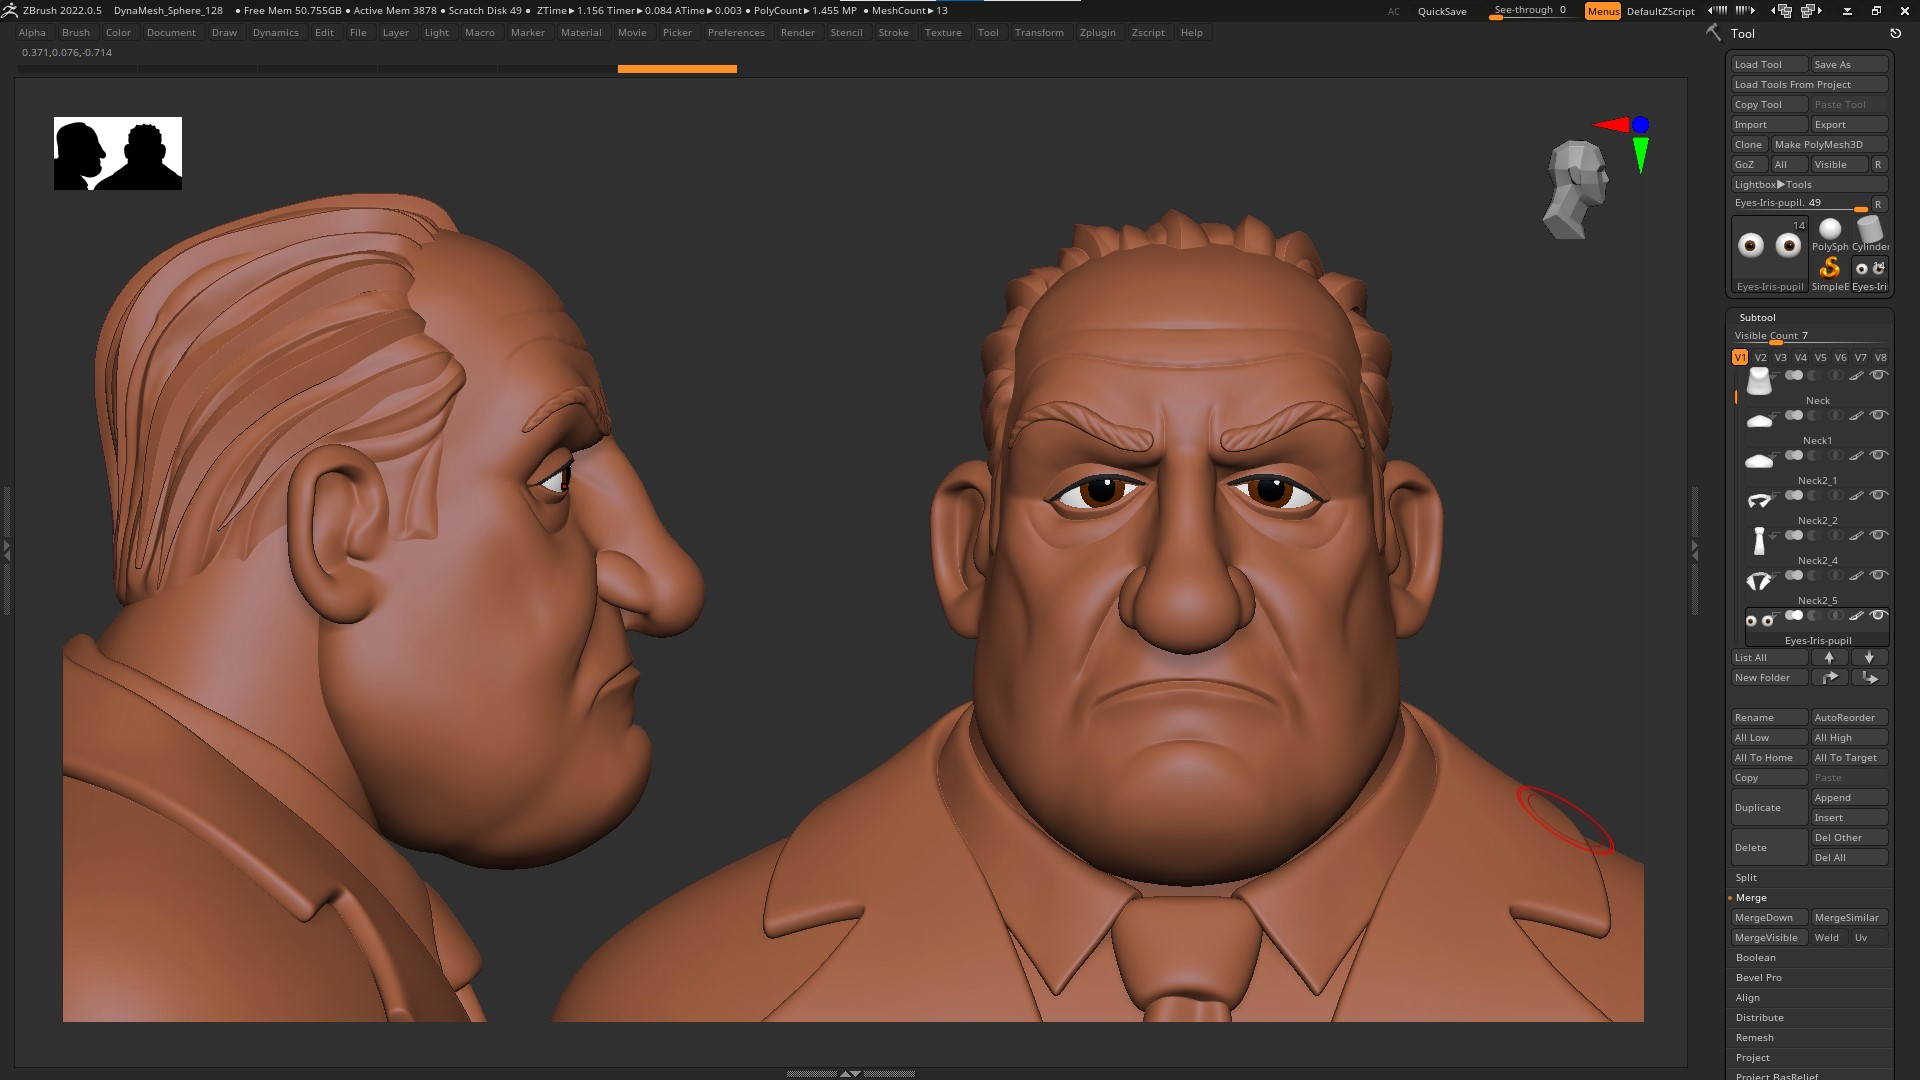Hide the Eyes-Iris-pupil subtool via eye icon
Viewport: 1920px width, 1080px height.
(1878, 615)
